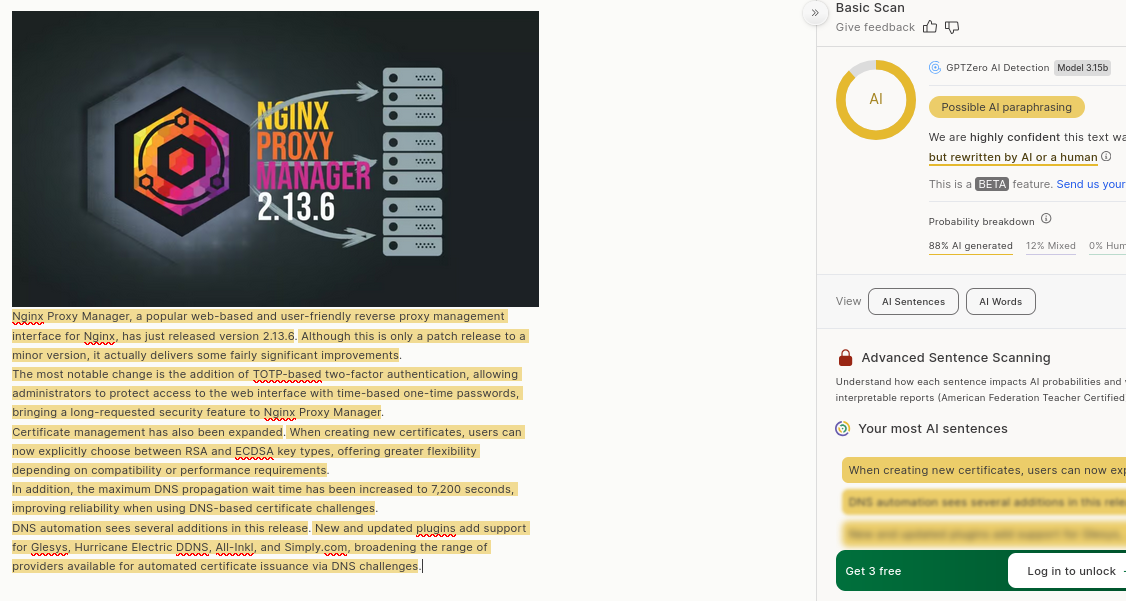The width and height of the screenshot is (1126, 601).
Task: Select the 12% Mixed tab
Action: [x=1050, y=246]
